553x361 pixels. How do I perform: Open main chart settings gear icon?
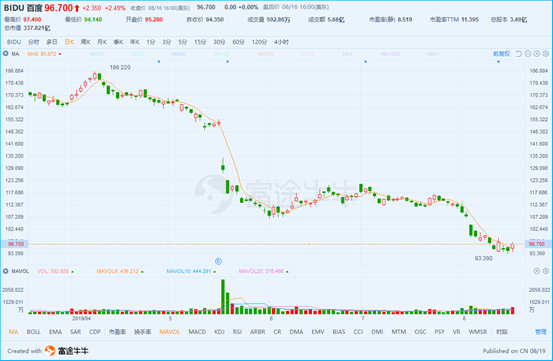click(546, 54)
